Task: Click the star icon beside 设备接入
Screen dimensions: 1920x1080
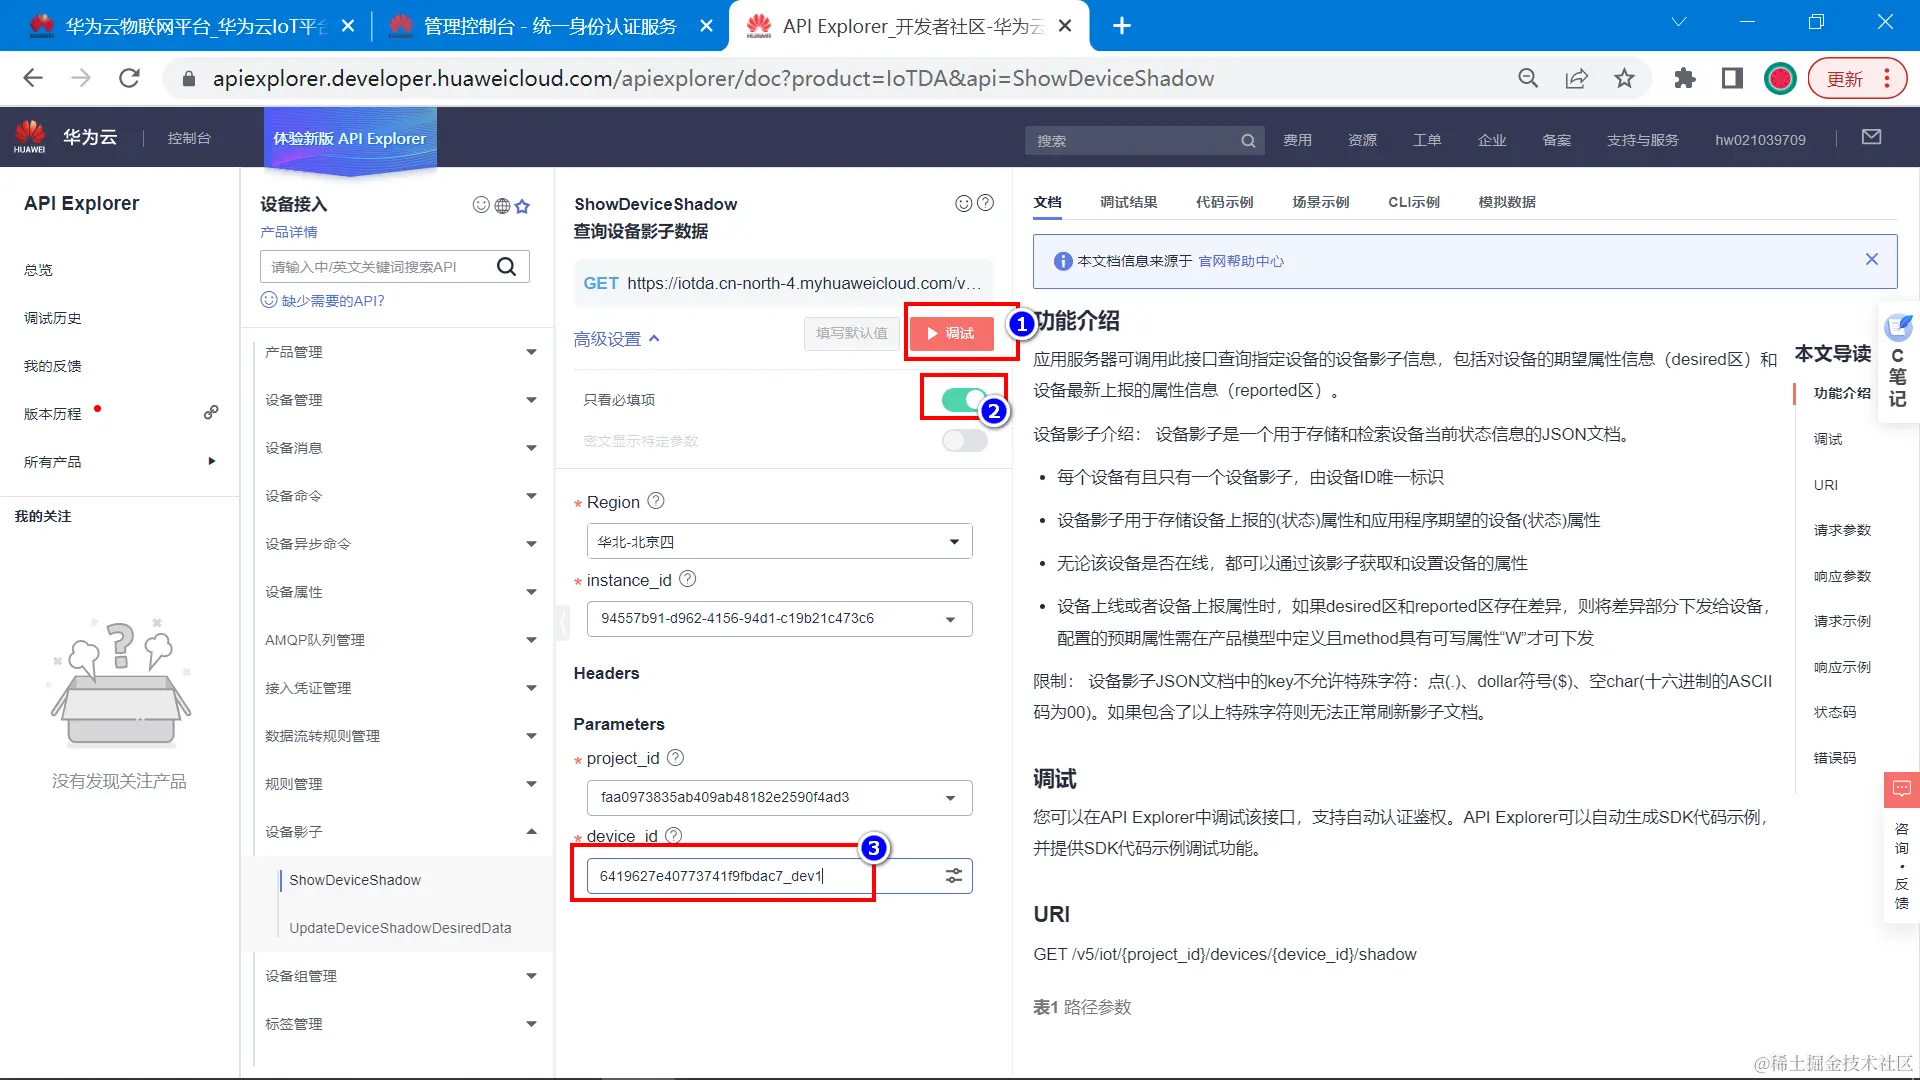Action: (522, 206)
